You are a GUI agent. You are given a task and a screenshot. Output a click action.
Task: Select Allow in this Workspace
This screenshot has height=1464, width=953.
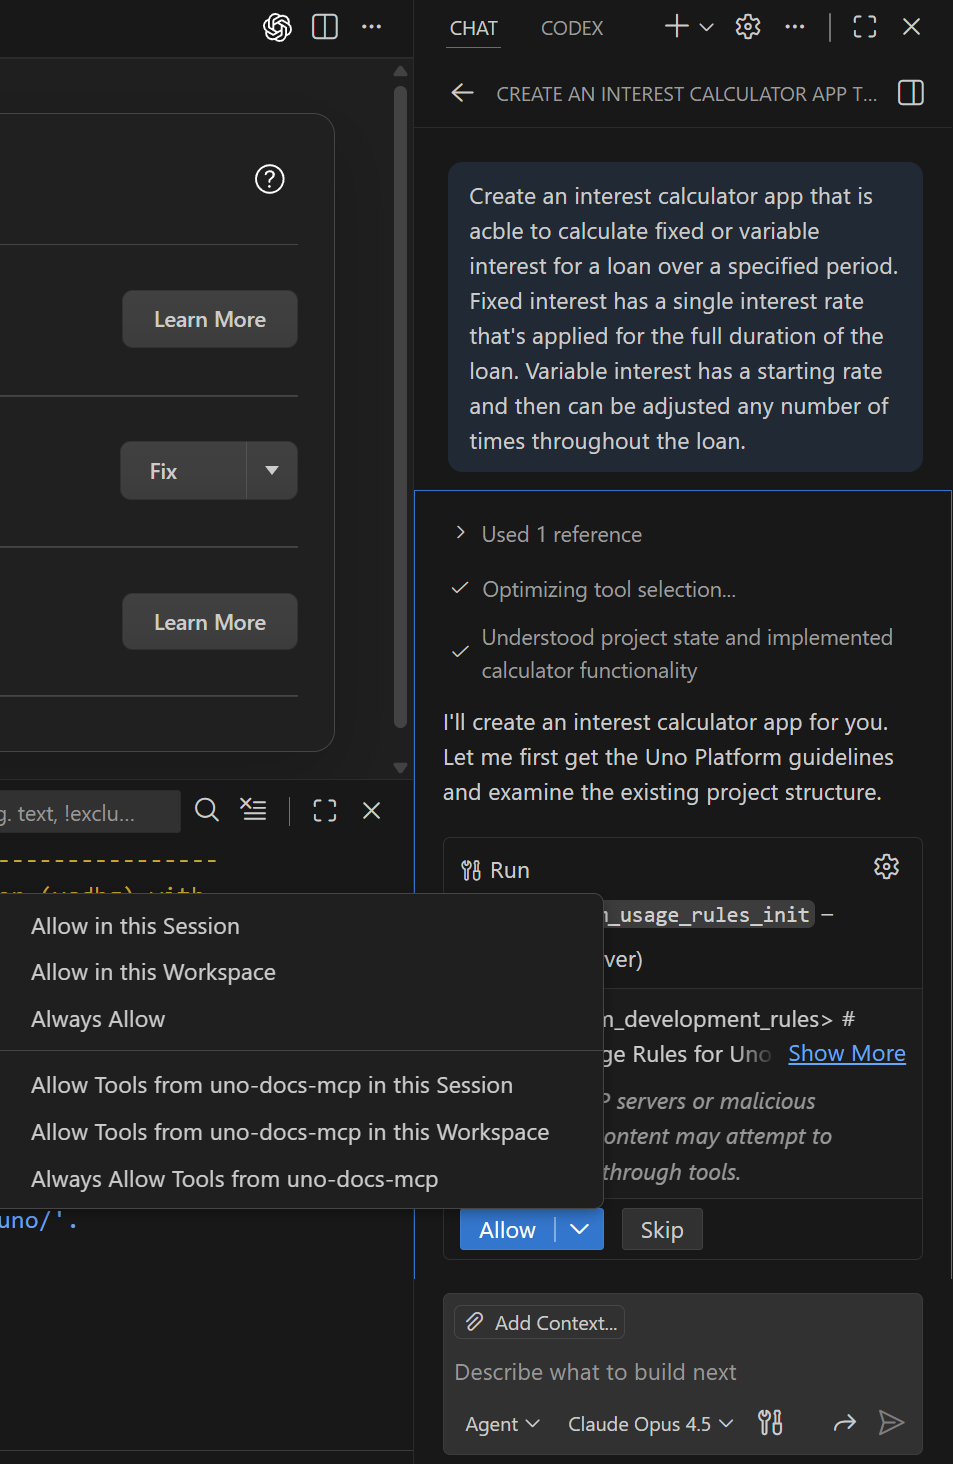[x=153, y=972]
